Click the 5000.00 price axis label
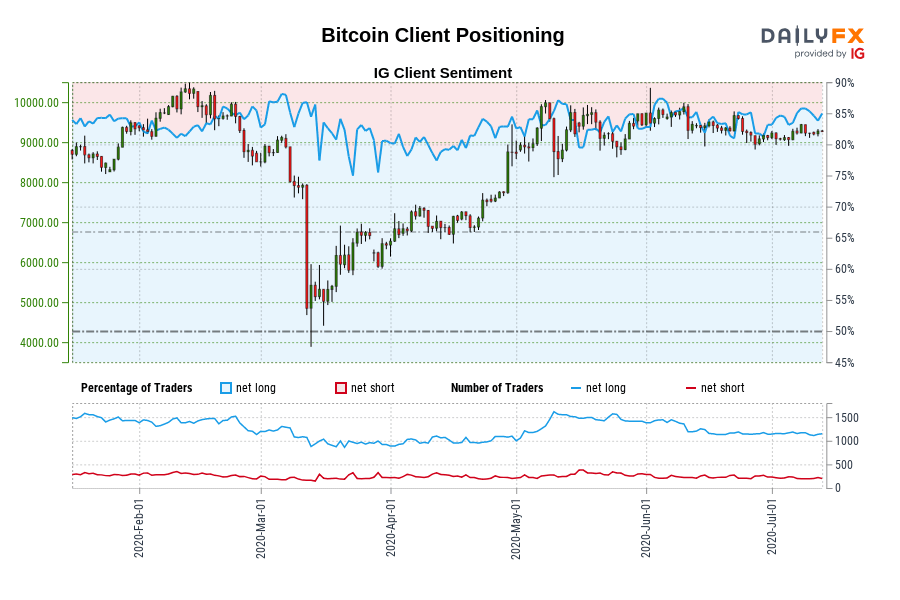 click(40, 303)
